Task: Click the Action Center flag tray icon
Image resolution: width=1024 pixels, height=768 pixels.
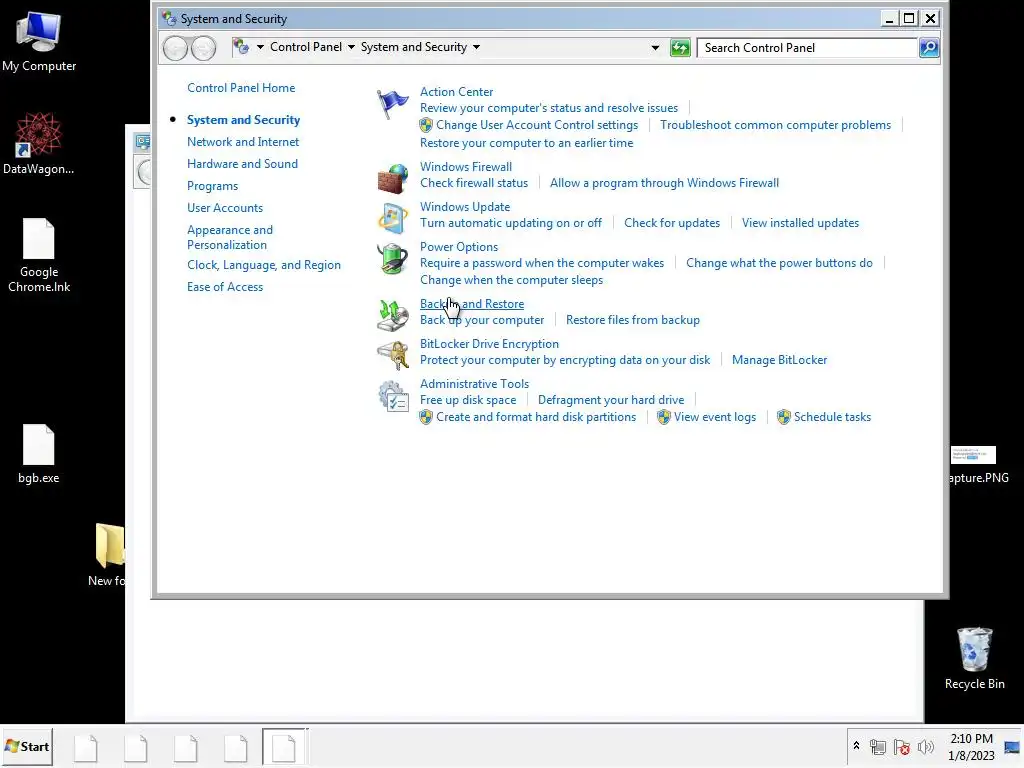Action: (902, 746)
